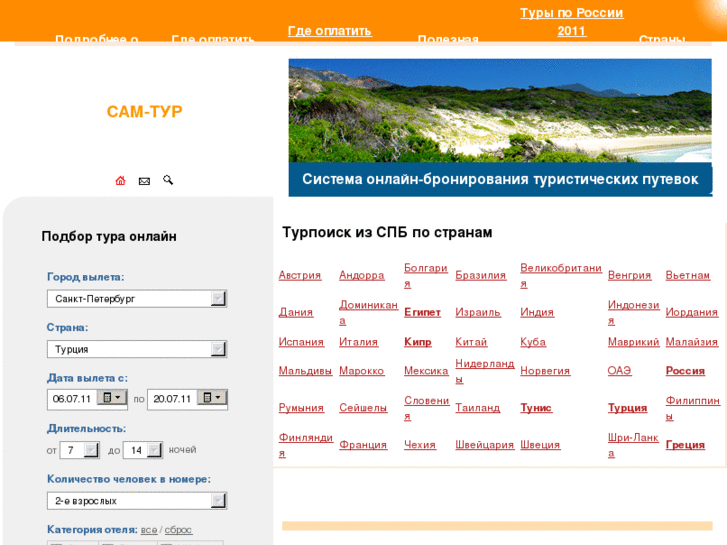Open maximum nights dropdown showing 14
Viewport: 727px width, 545px height.
(154, 450)
